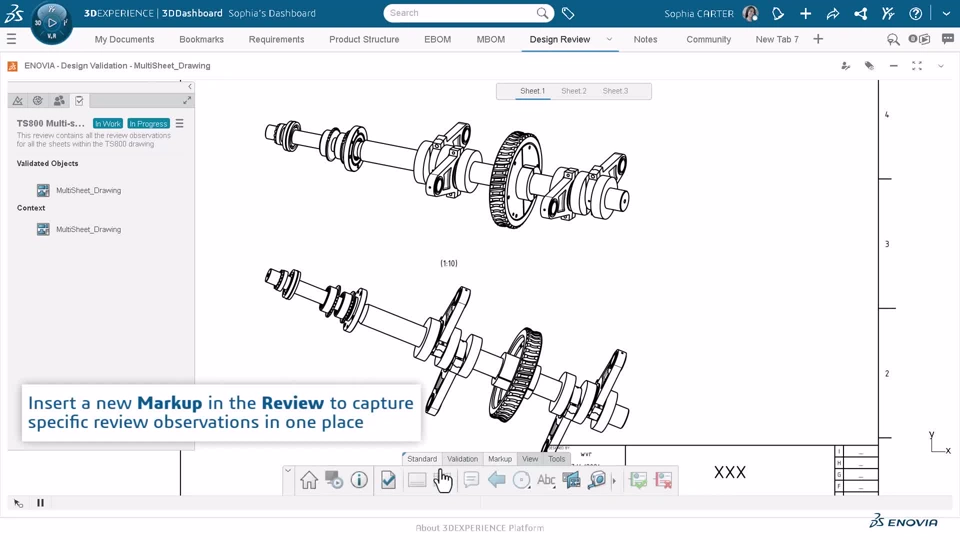Click the tag icon in the widget header
Viewport: 960px width, 540px height.
pos(869,66)
